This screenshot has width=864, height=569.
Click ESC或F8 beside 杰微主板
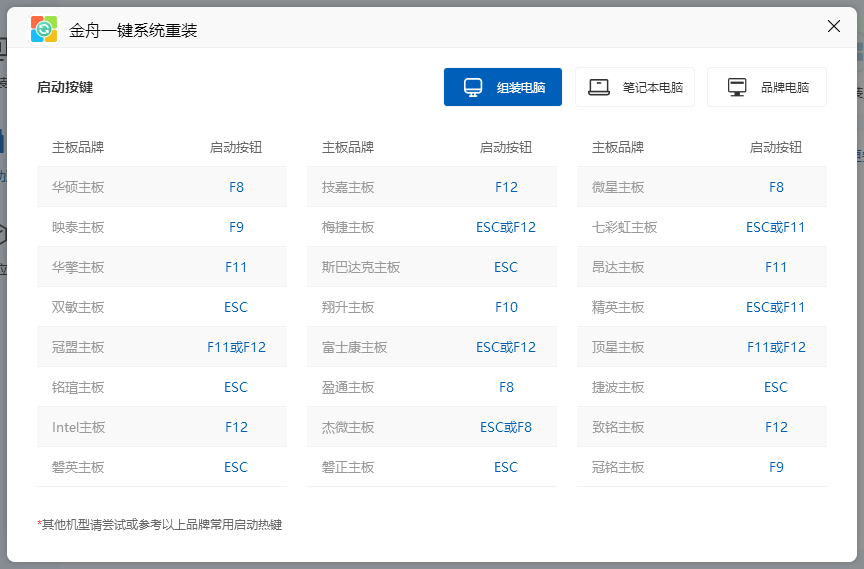tap(506, 427)
